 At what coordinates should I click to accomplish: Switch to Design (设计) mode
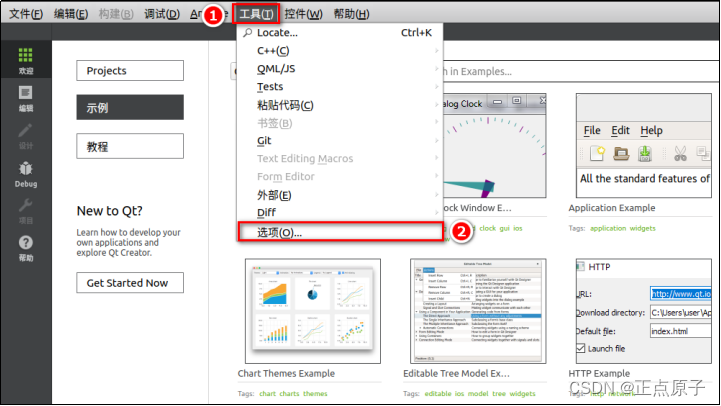26,137
